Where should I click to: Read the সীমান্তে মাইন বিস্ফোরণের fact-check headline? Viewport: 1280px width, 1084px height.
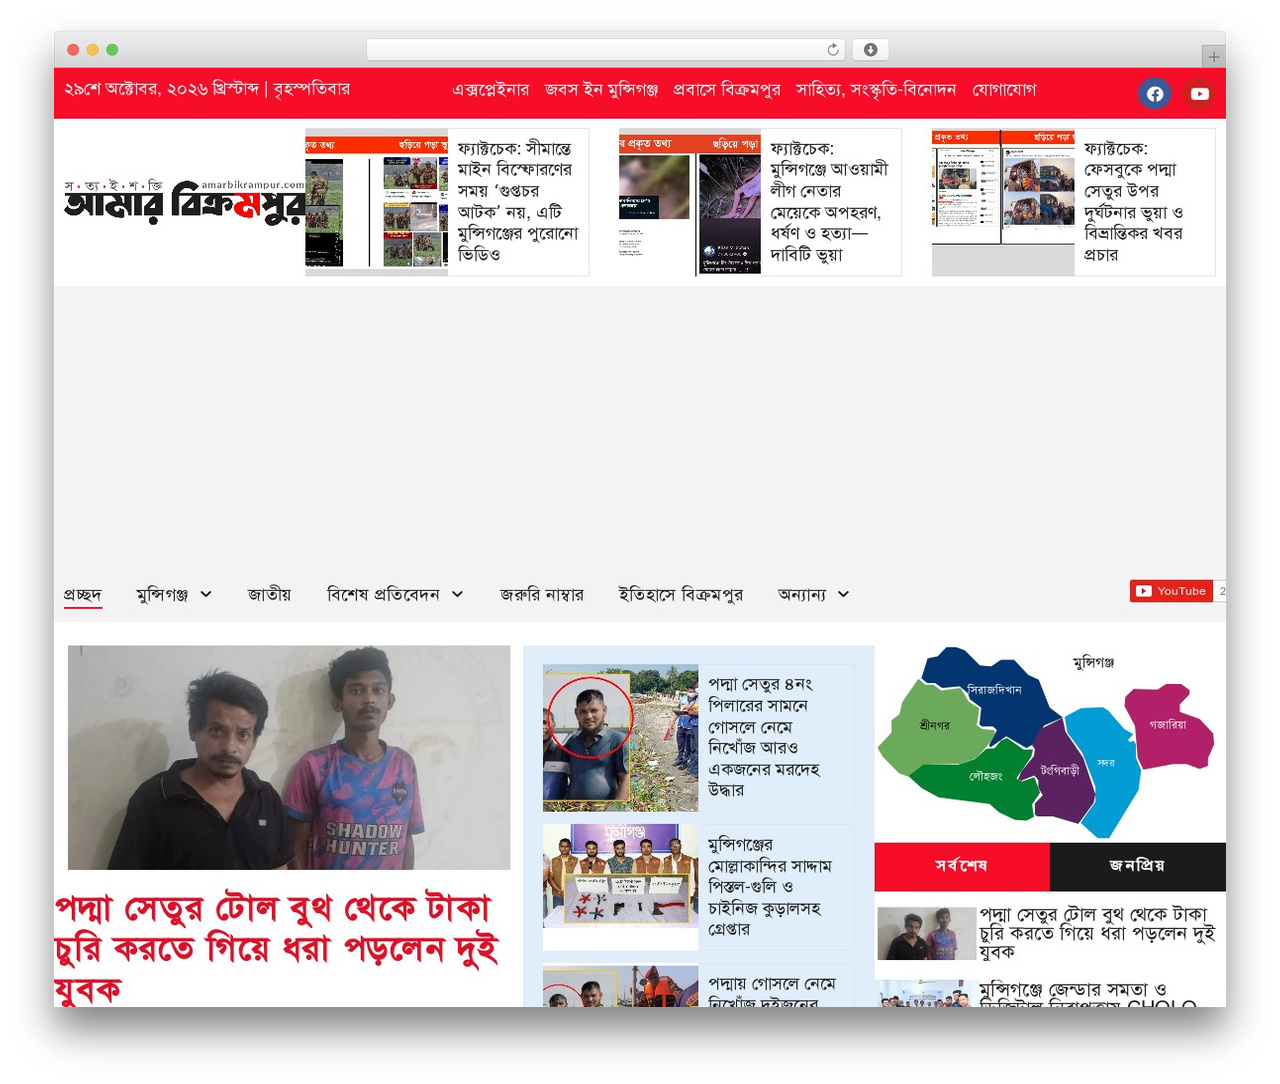[518, 202]
